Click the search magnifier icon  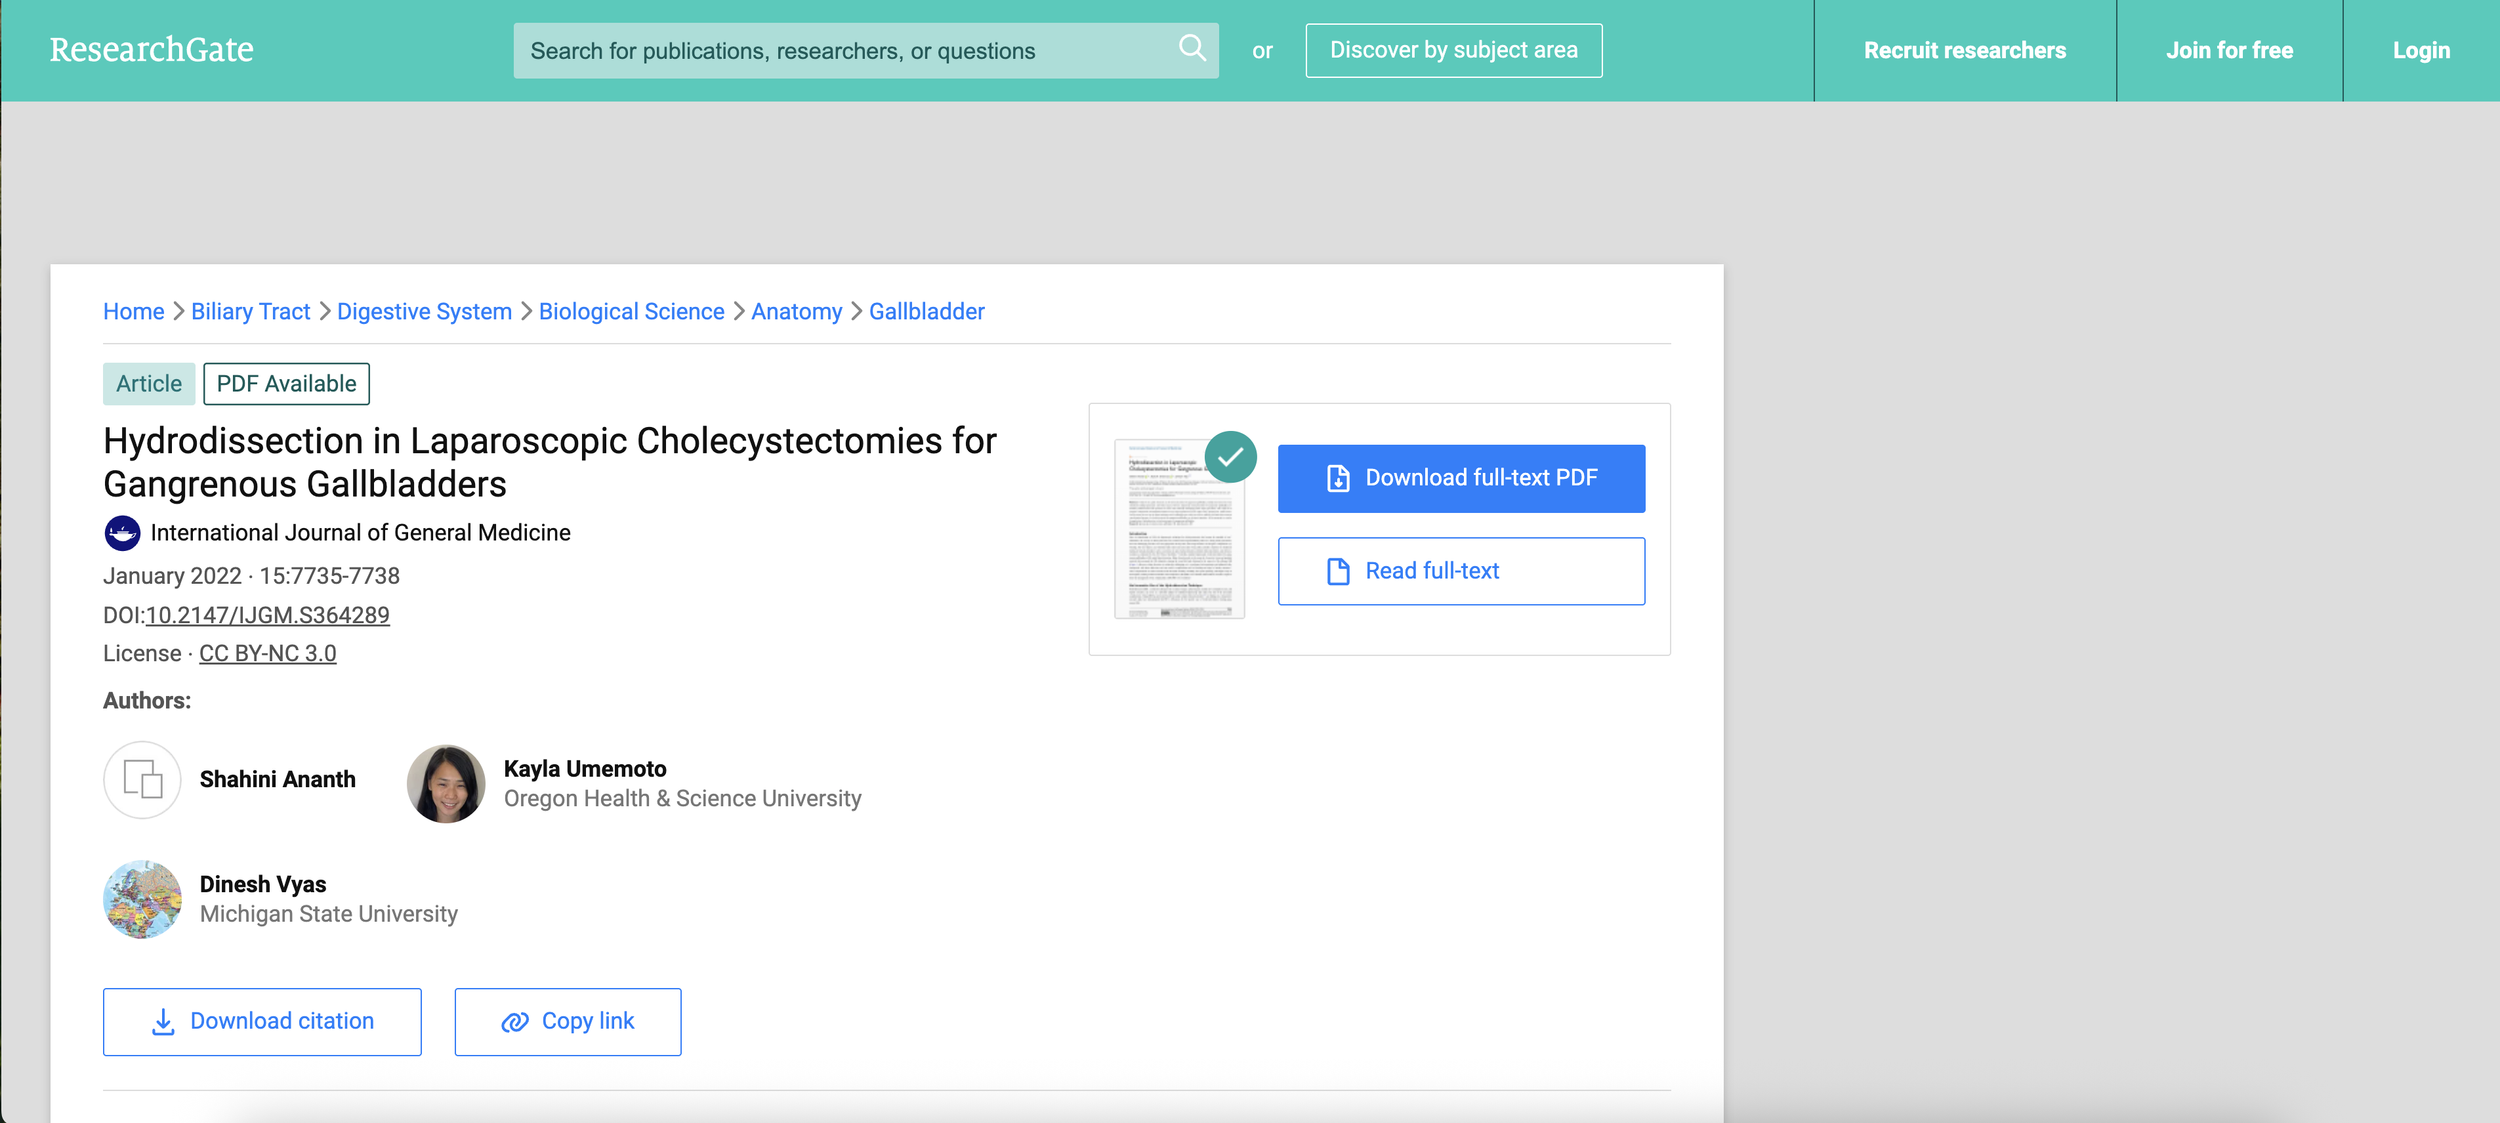[1191, 48]
